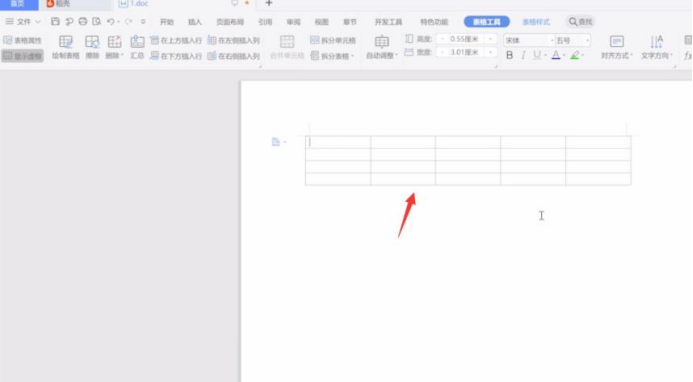
Task: Click the Redo arrow icon
Action: (128, 21)
